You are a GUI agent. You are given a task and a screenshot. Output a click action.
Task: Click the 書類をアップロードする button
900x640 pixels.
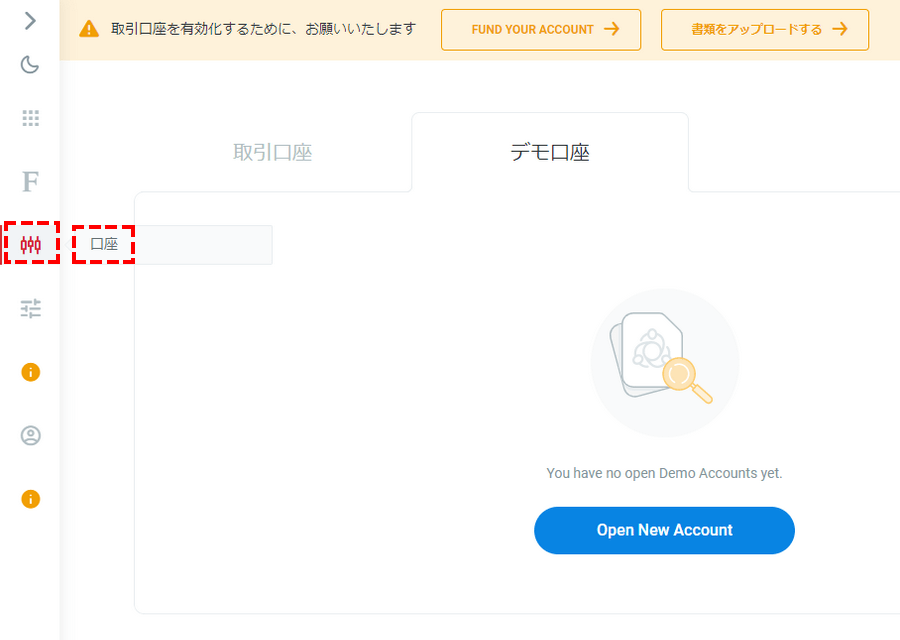(x=765, y=29)
